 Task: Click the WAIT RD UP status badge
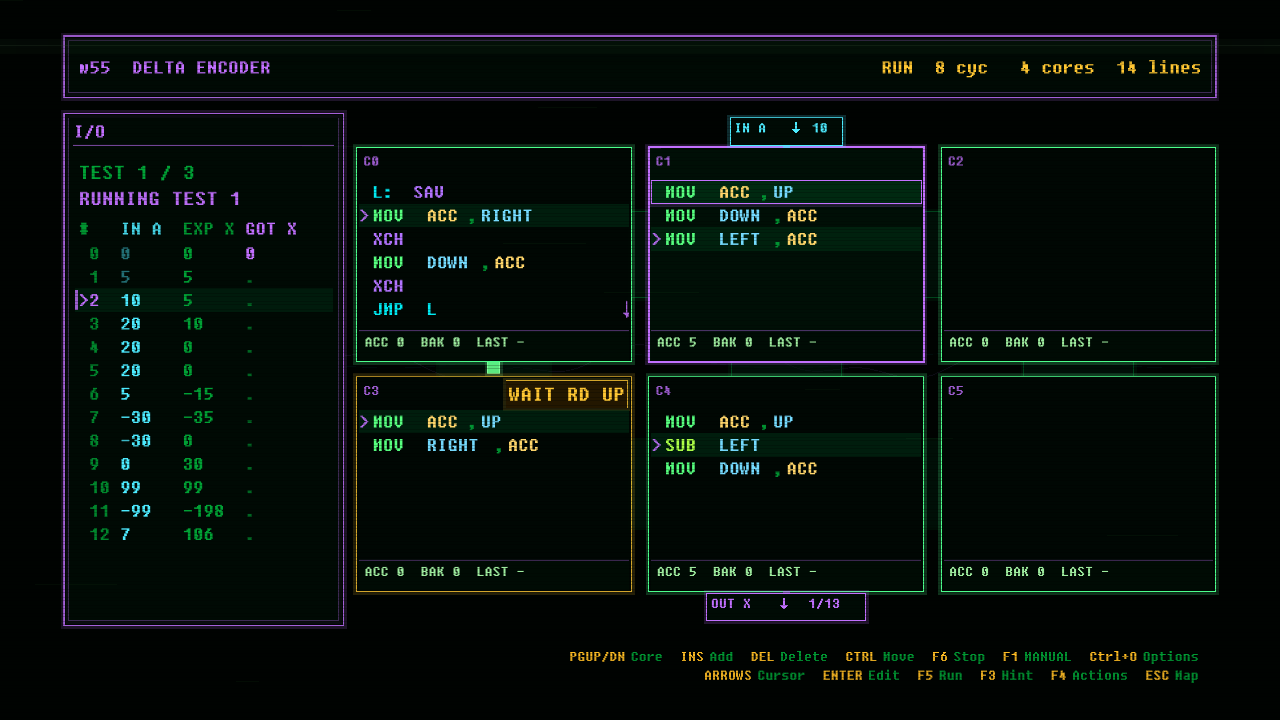click(566, 394)
